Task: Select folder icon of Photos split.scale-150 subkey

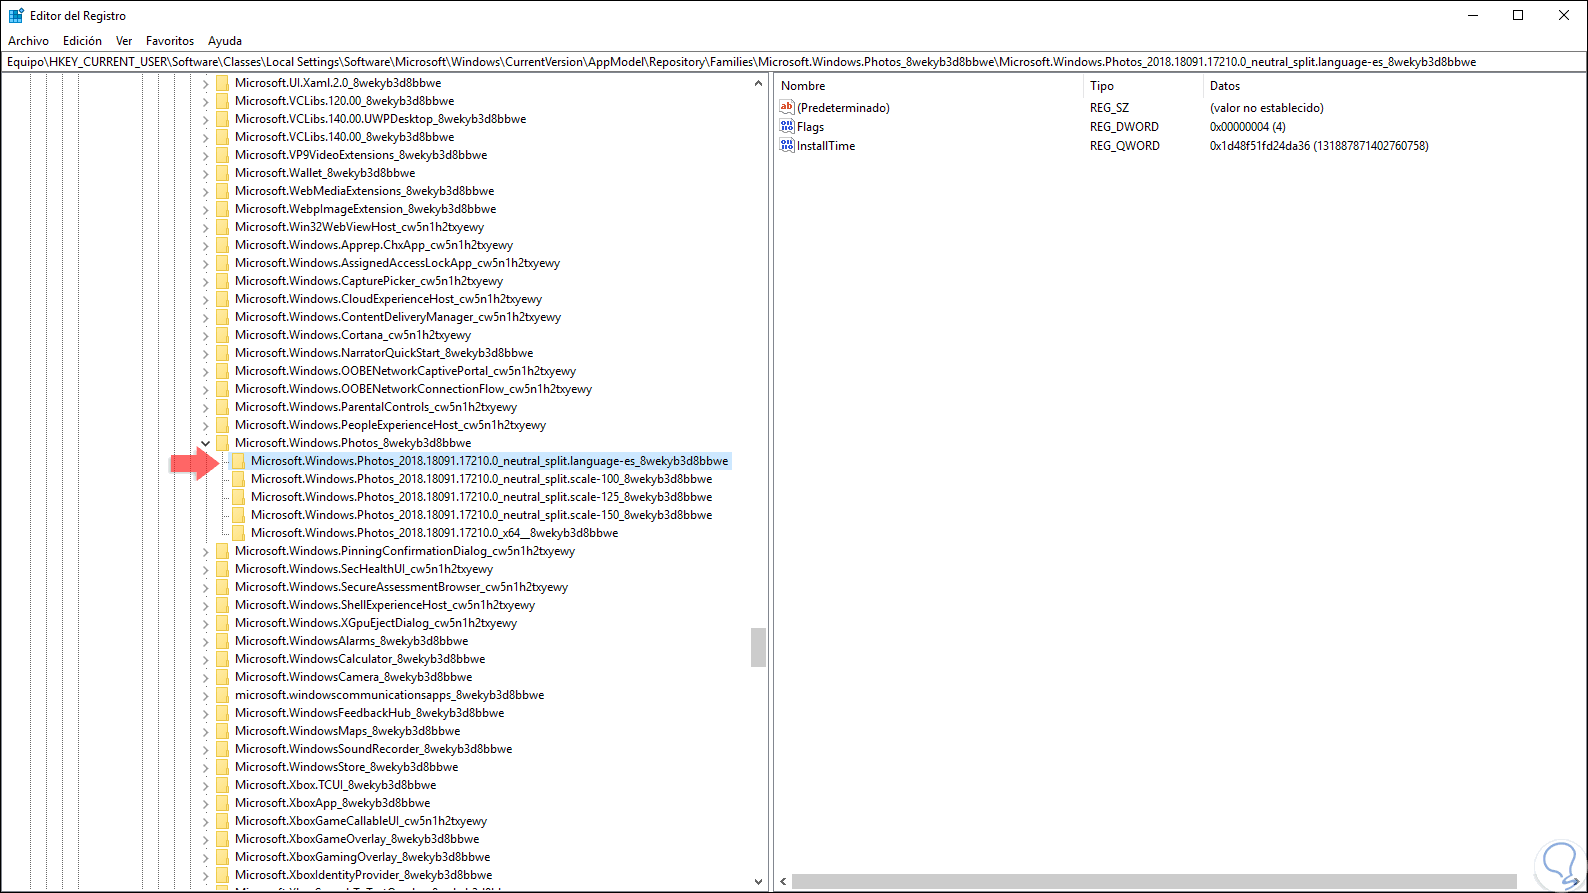Action: [238, 515]
